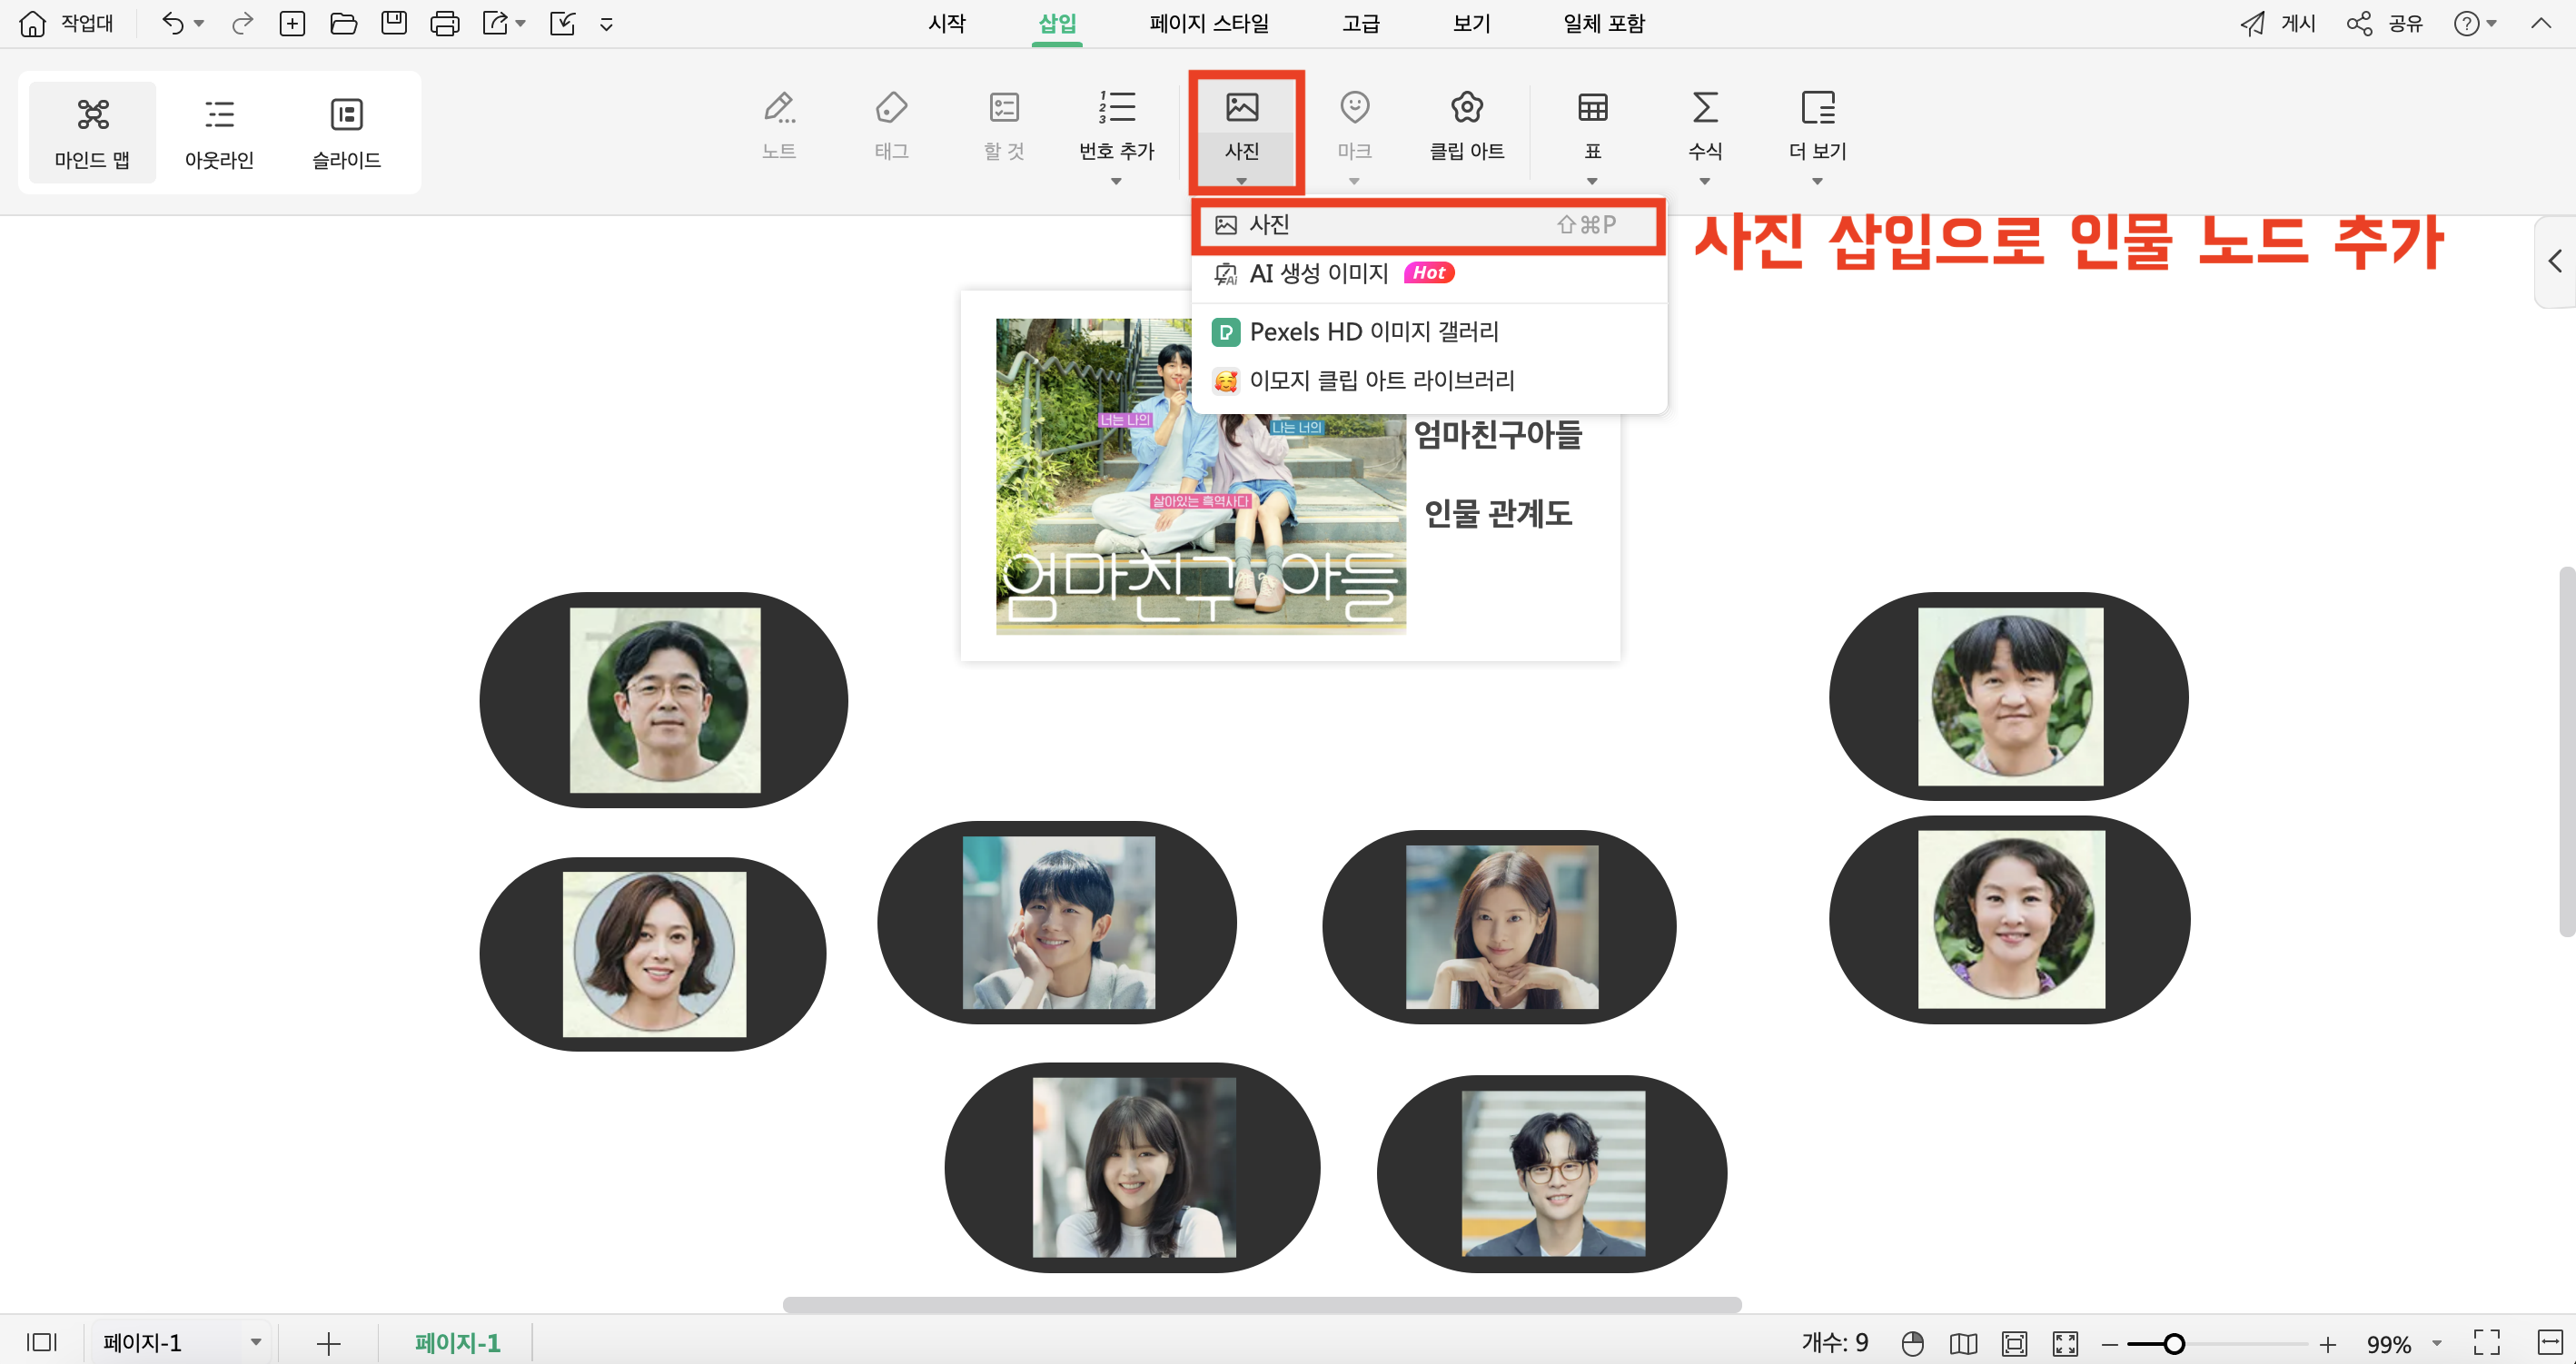Choose Pexels HD 이미지 갤러리
Viewport: 2576px width, 1364px height.
point(1428,332)
